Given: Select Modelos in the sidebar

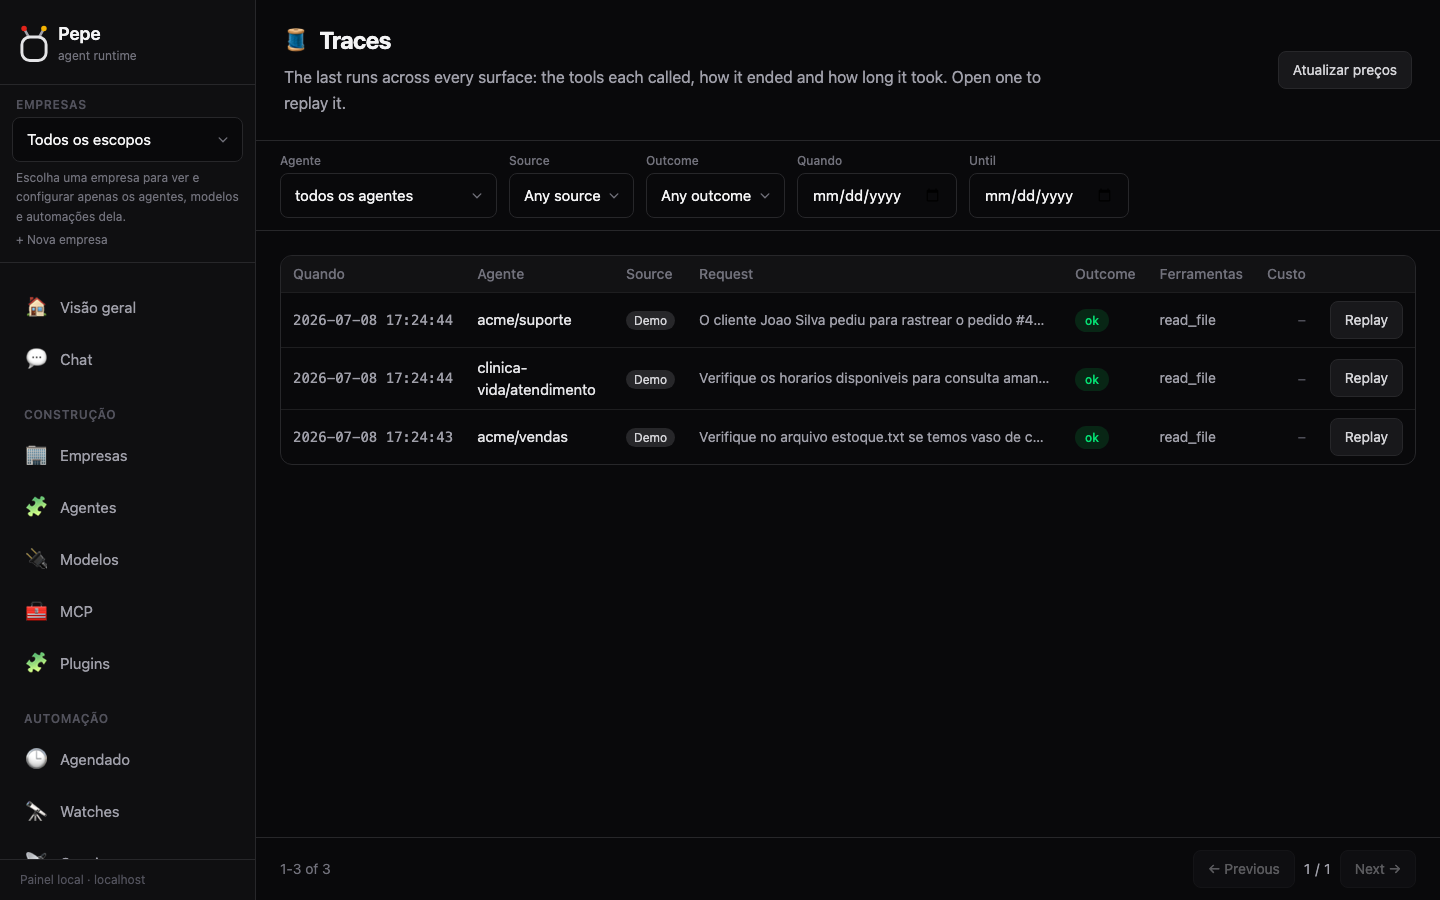Looking at the screenshot, I should (x=127, y=559).
